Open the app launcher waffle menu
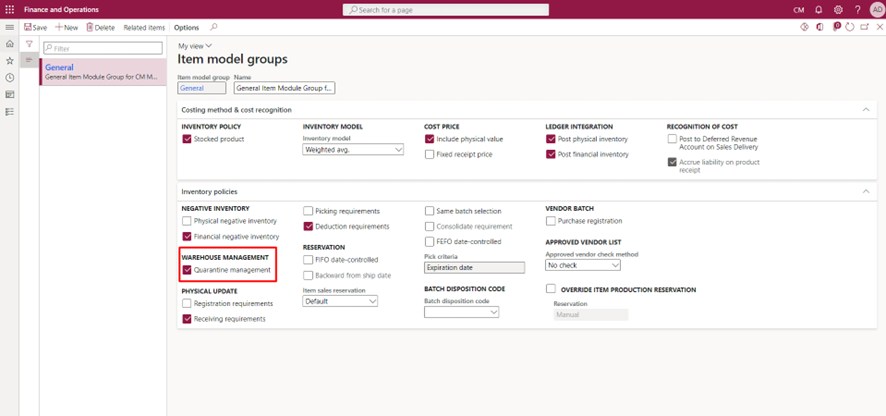This screenshot has width=886, height=416. [x=9, y=10]
